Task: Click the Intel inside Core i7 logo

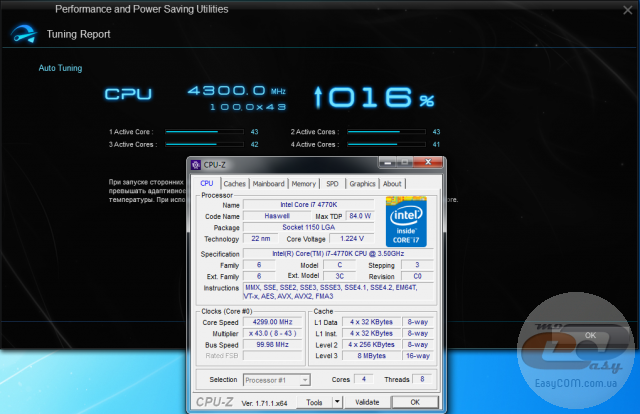Action: pyautogui.click(x=406, y=222)
